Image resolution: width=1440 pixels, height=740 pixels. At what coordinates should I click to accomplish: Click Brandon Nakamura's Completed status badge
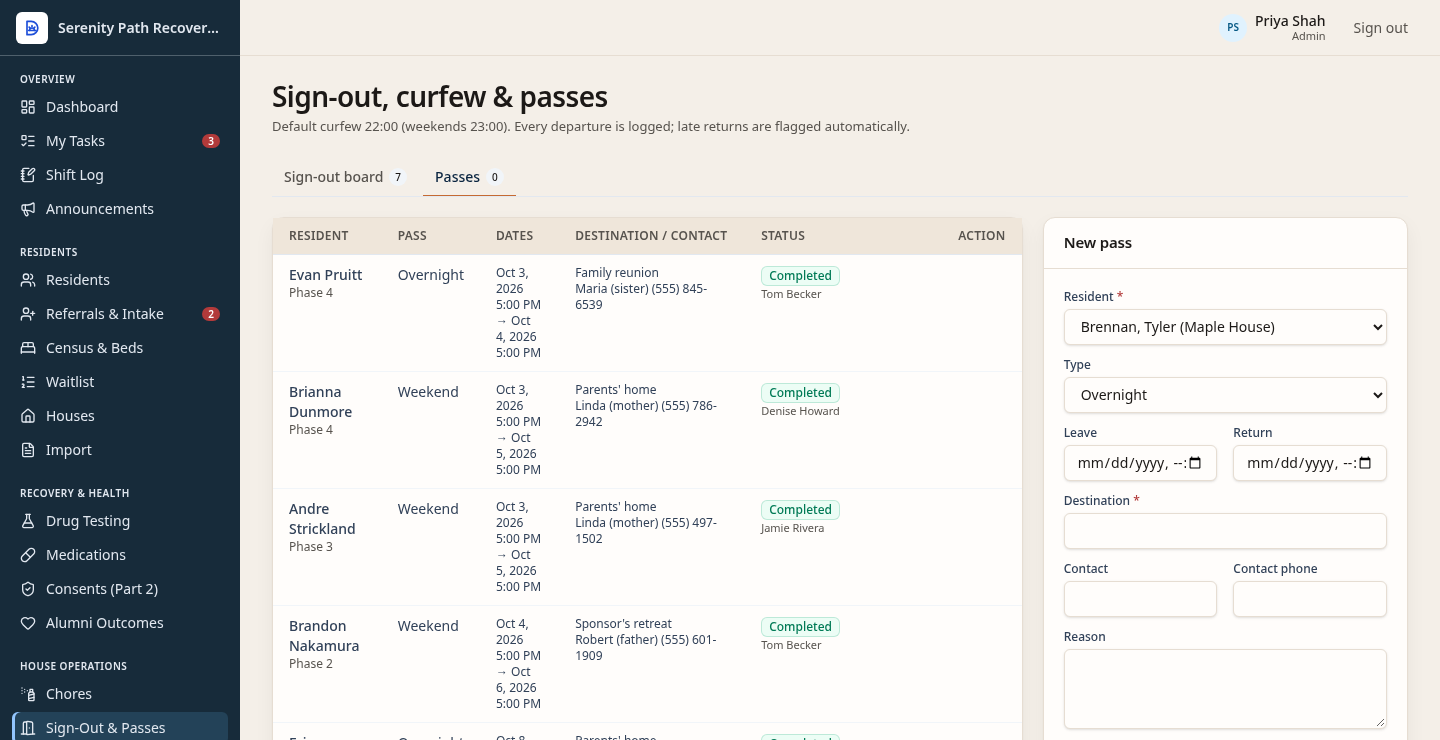800,627
